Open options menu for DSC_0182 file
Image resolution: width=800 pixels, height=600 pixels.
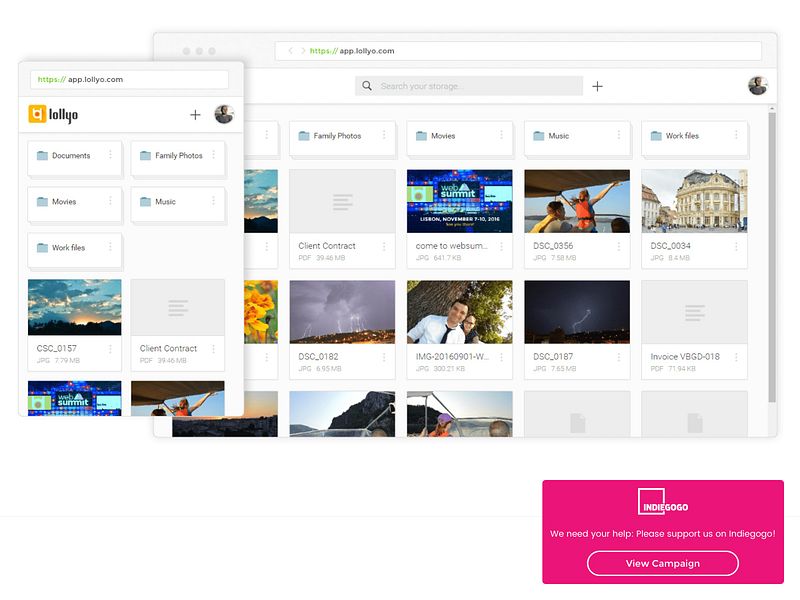click(x=384, y=357)
